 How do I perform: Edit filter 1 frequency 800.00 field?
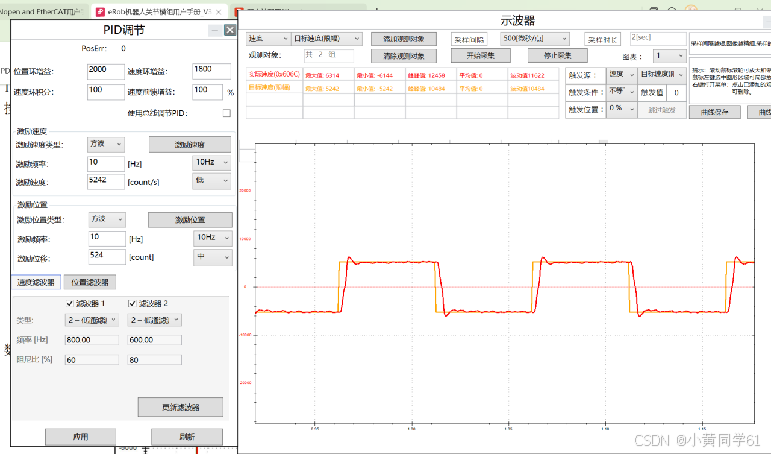[91, 340]
